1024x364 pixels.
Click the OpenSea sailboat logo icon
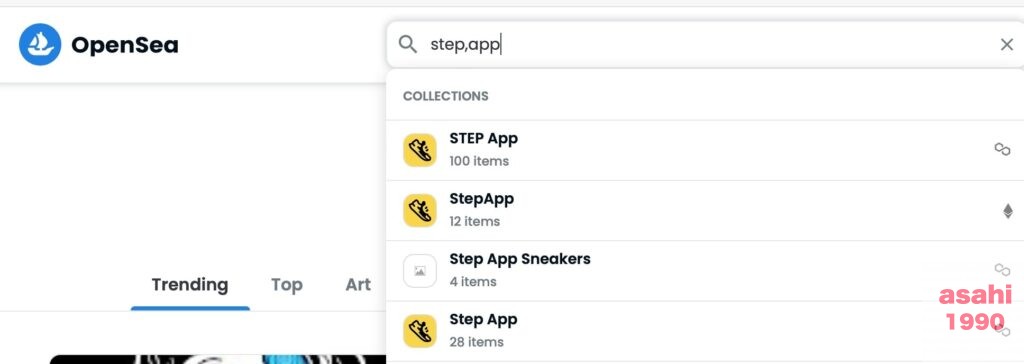[40, 44]
